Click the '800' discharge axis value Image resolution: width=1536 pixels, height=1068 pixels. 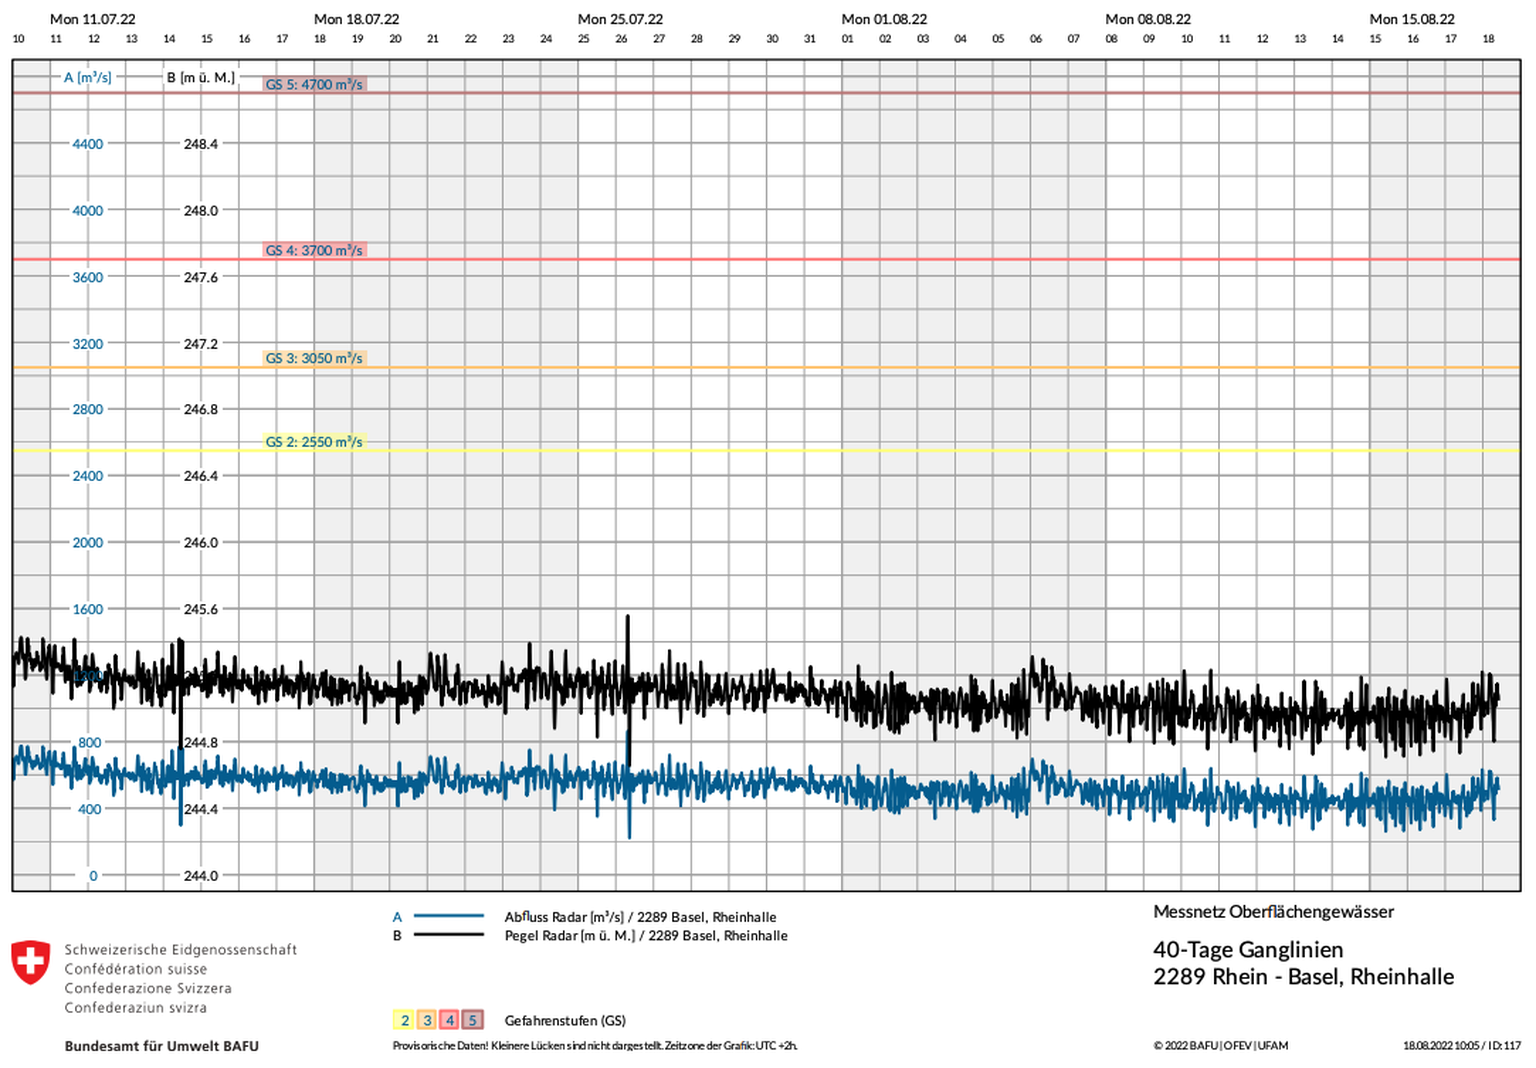[90, 742]
